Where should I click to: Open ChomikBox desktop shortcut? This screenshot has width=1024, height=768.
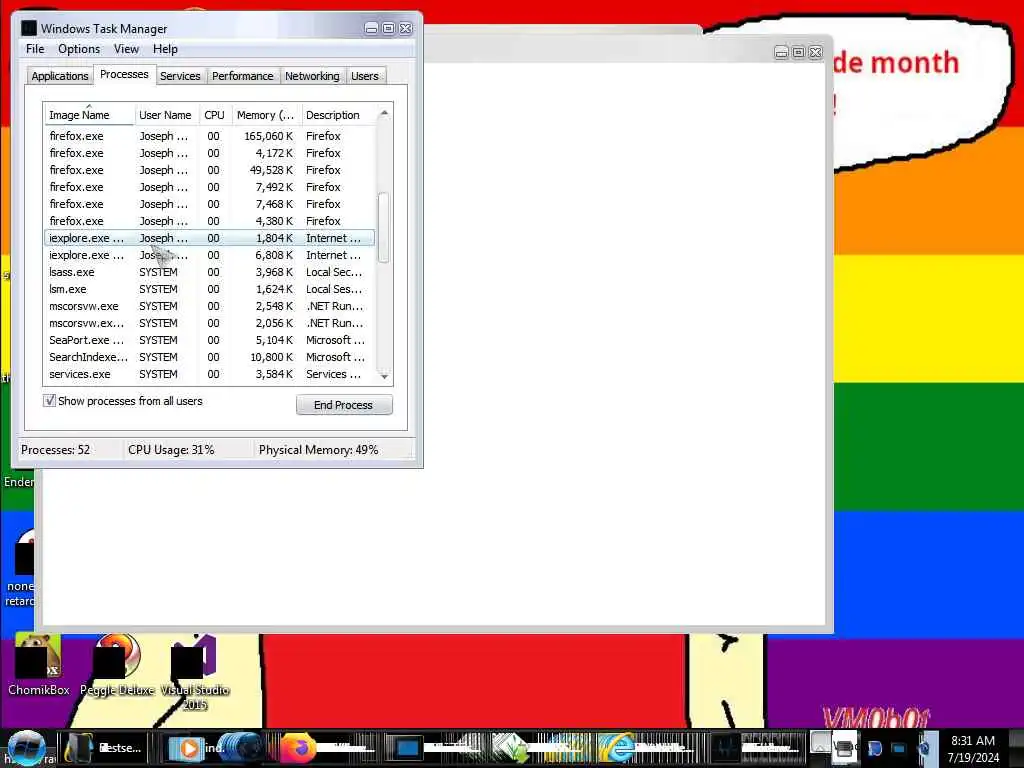coord(39,665)
